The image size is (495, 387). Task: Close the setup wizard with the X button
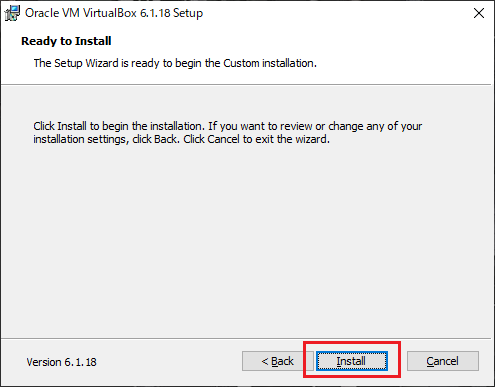[479, 13]
